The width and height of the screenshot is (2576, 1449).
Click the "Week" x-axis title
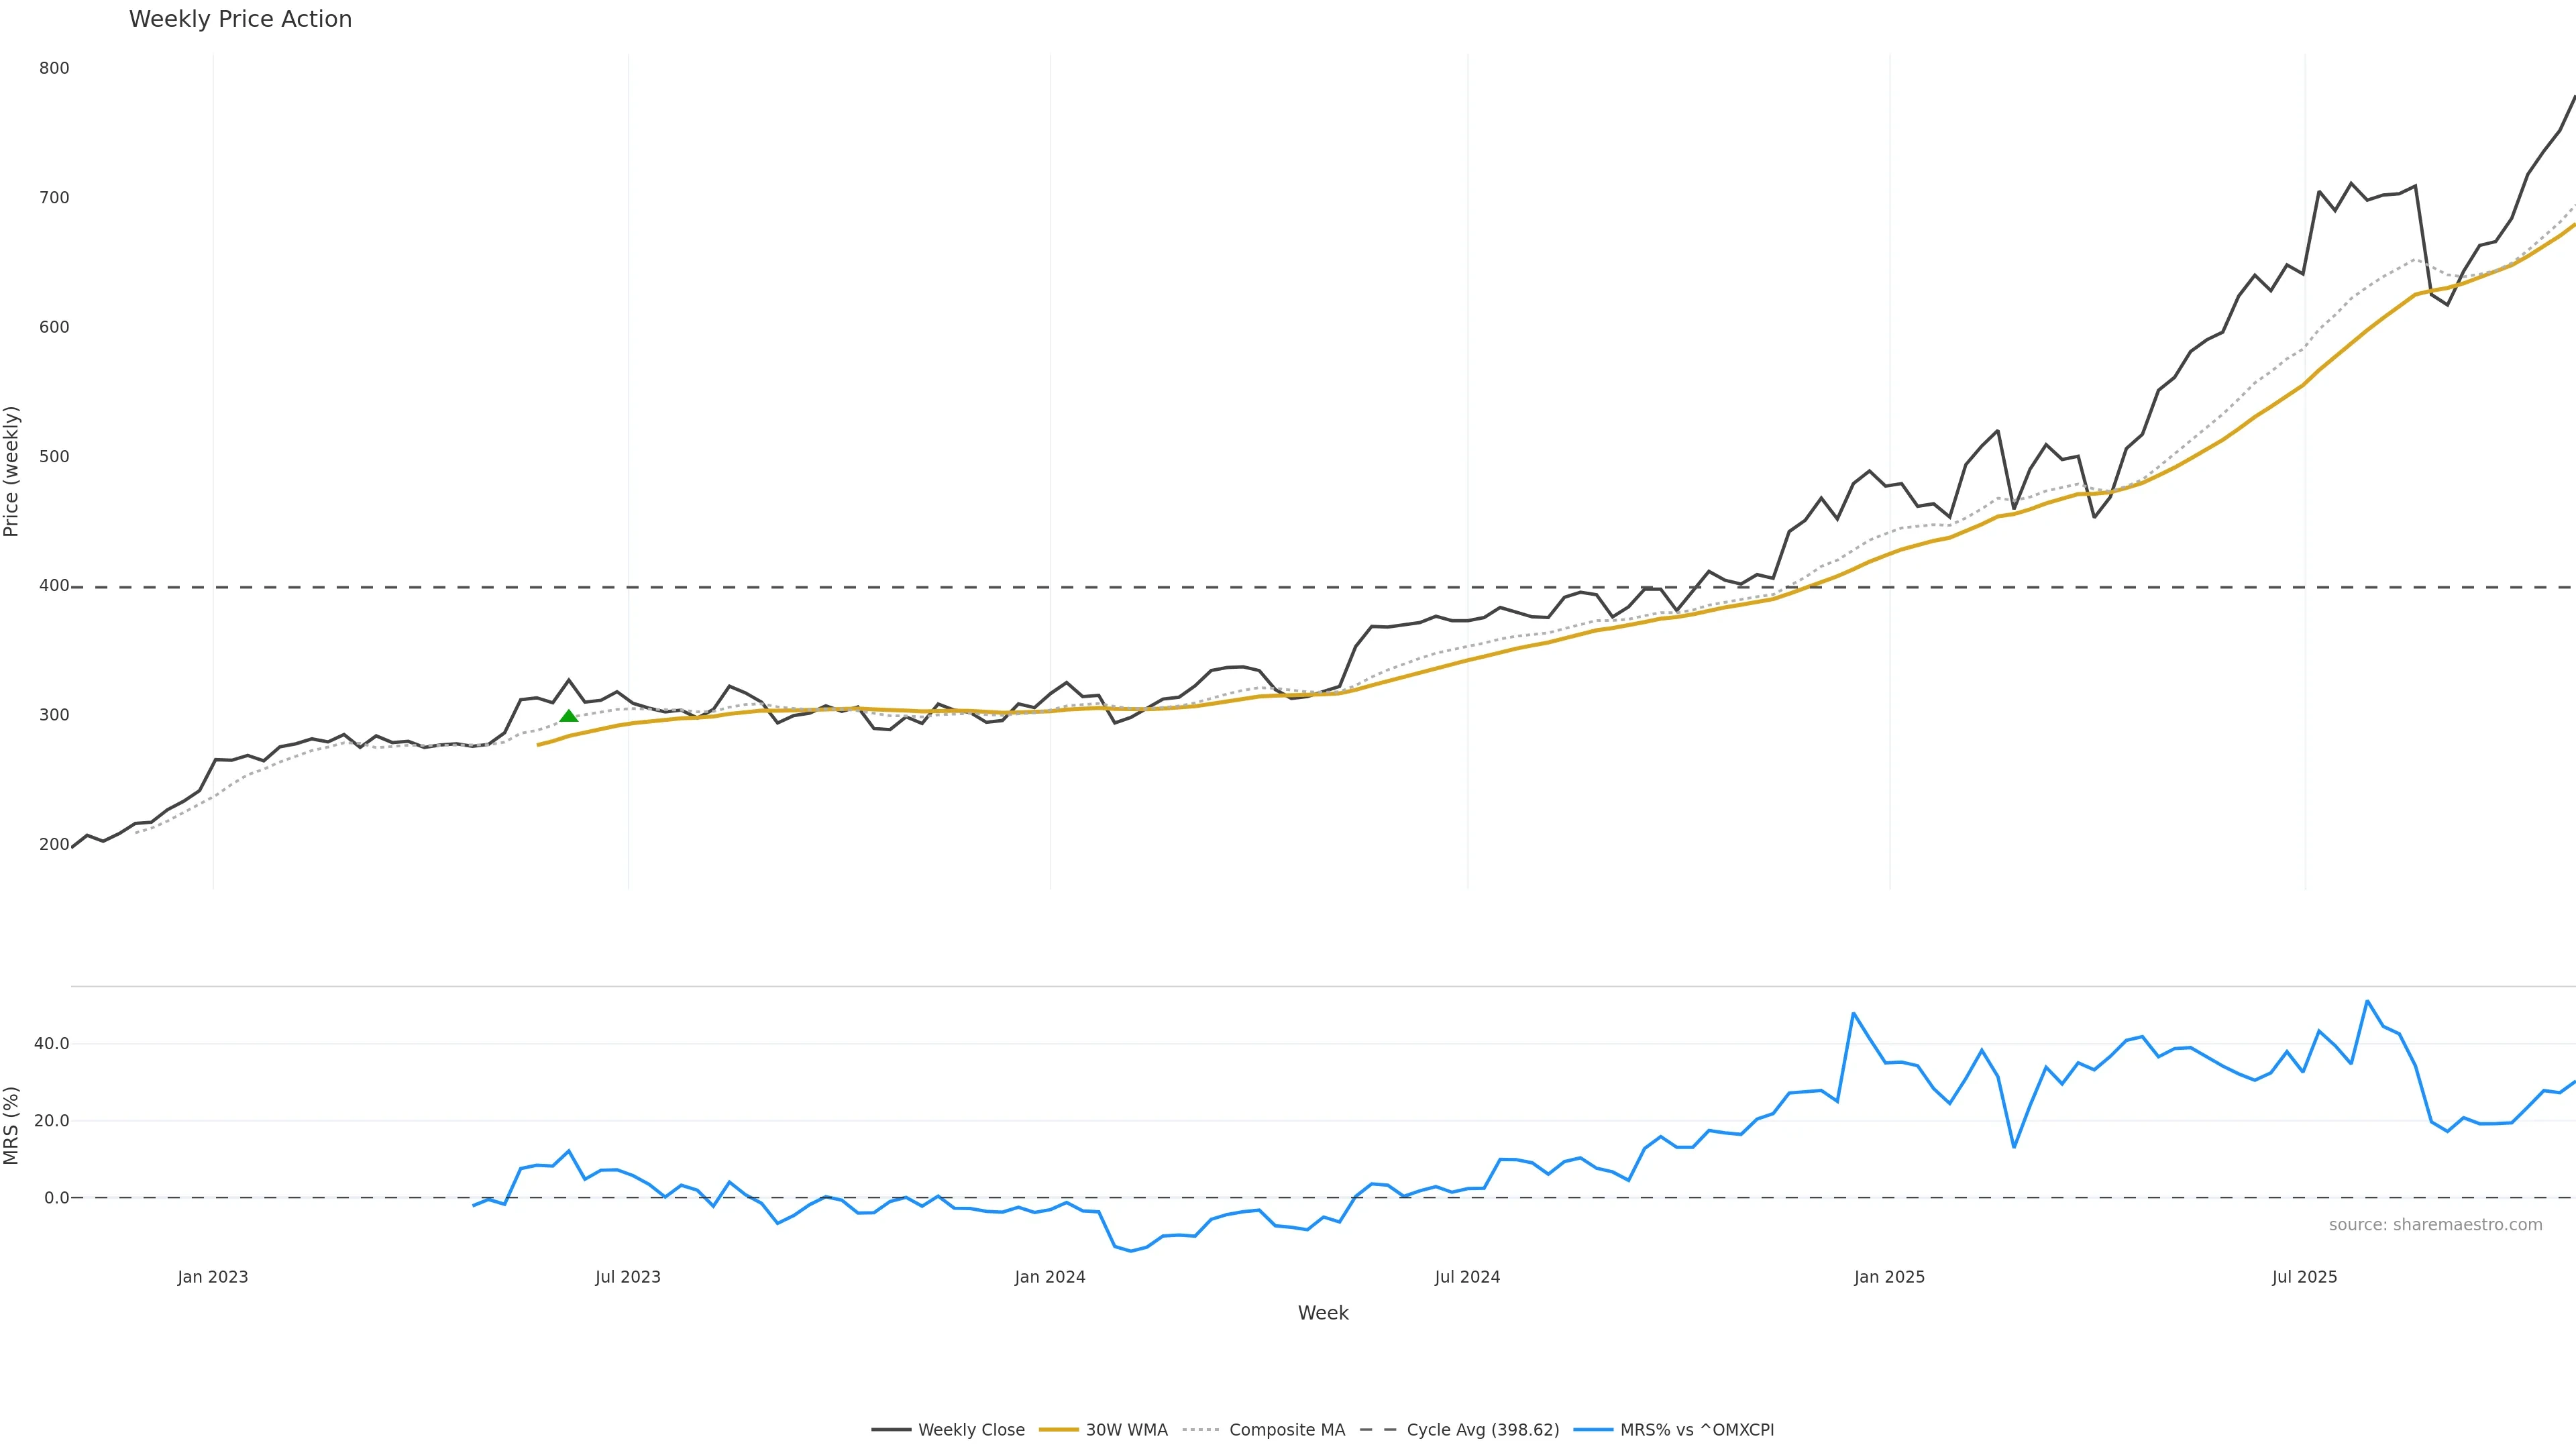(1323, 1313)
